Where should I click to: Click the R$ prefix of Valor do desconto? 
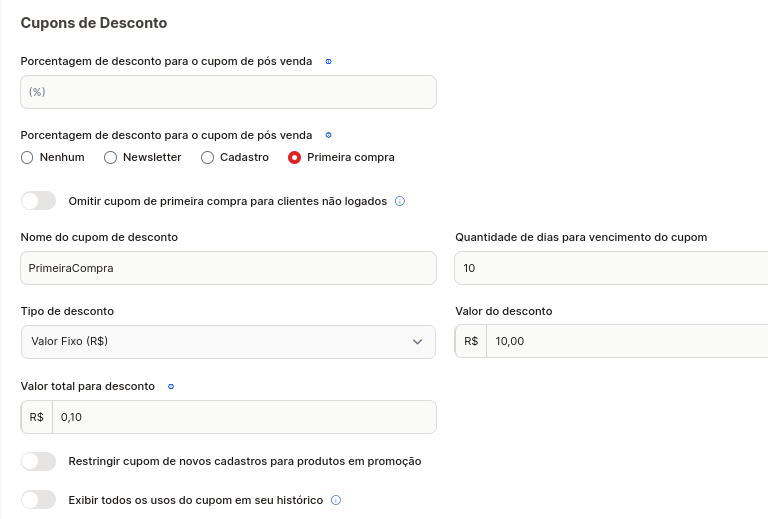(x=471, y=341)
